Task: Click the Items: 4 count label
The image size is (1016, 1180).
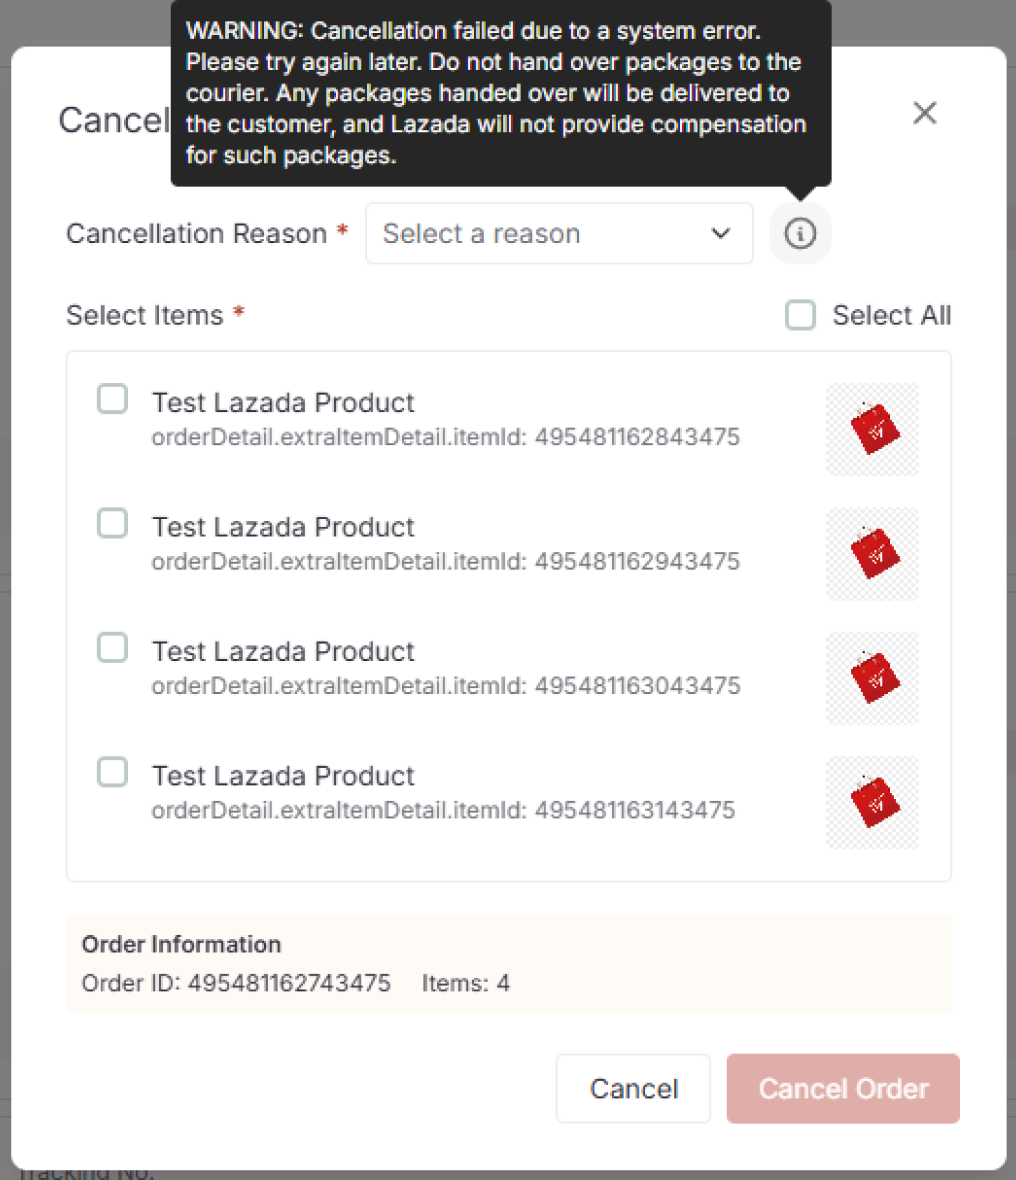Action: point(466,983)
